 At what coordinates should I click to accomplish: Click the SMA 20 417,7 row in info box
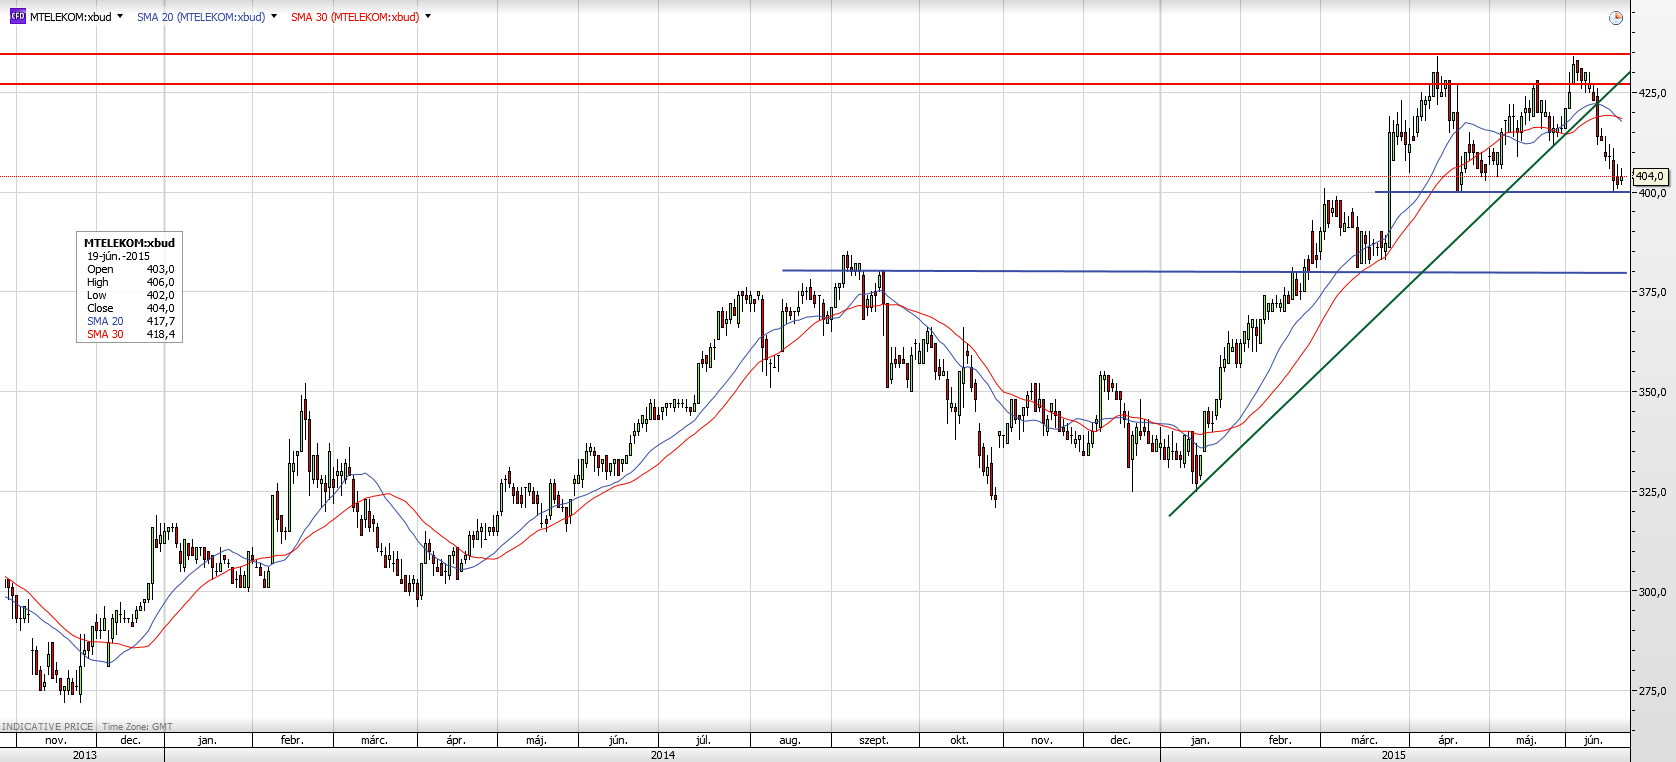(130, 321)
